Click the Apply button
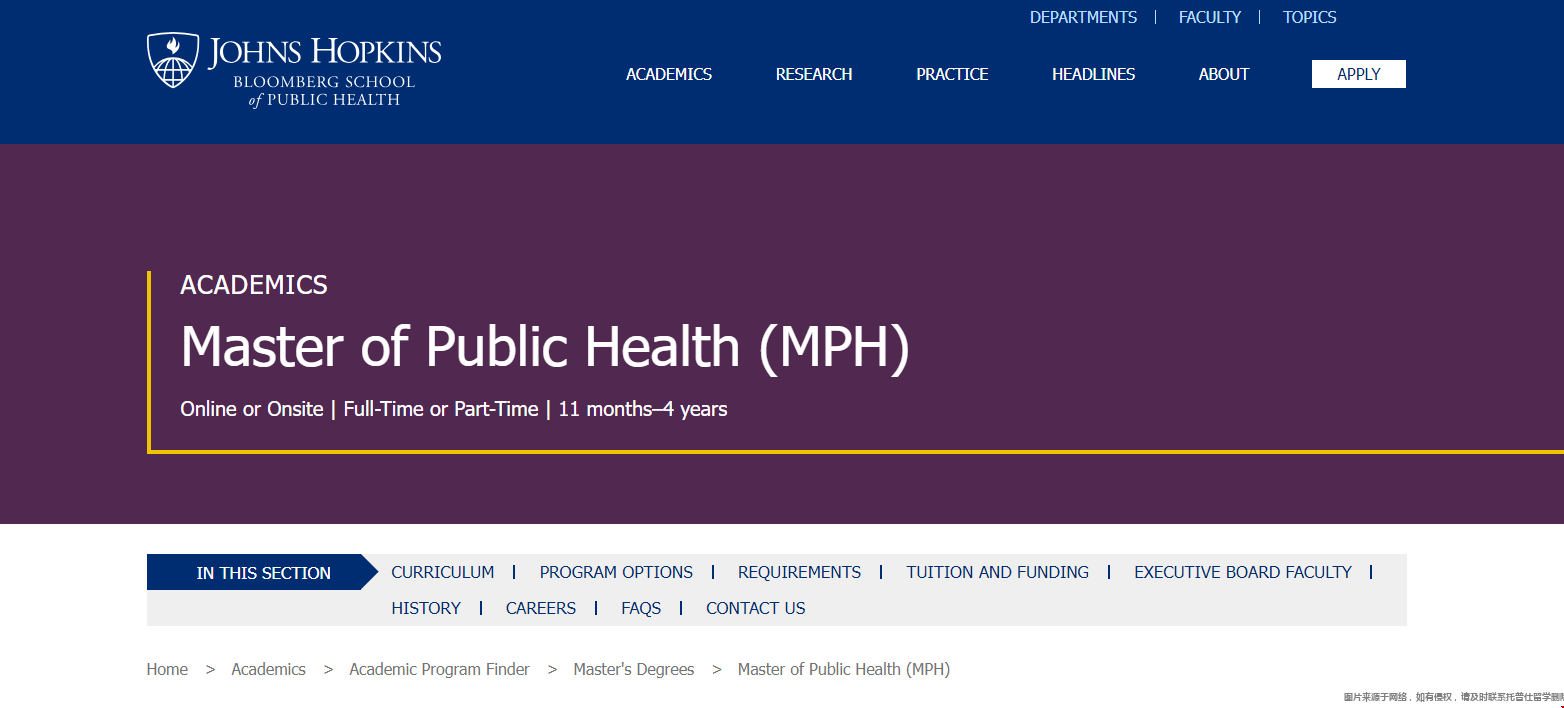The height and width of the screenshot is (708, 1564). [1359, 74]
